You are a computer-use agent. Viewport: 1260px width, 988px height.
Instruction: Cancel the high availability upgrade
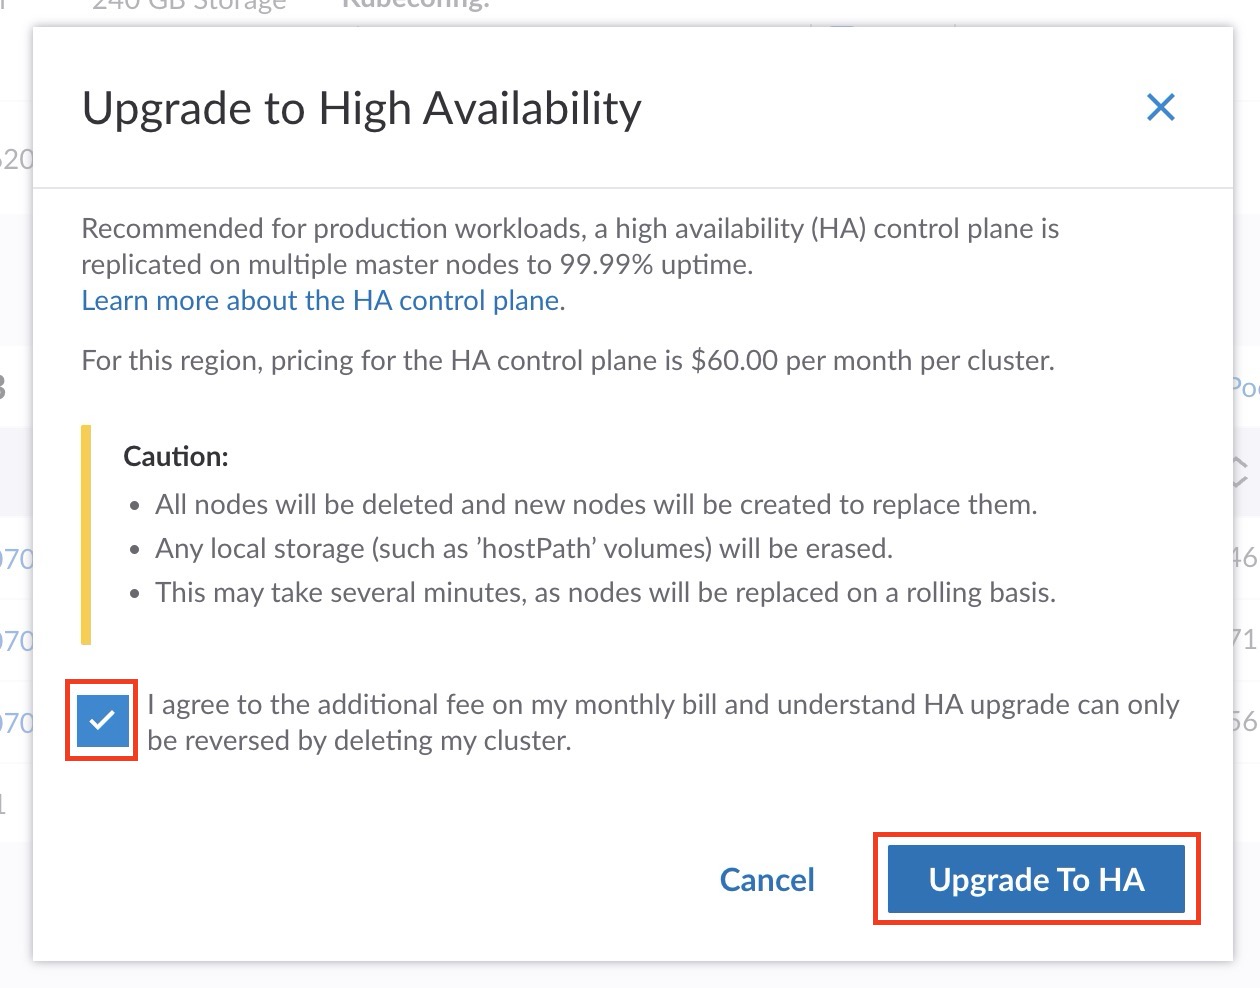pos(767,880)
